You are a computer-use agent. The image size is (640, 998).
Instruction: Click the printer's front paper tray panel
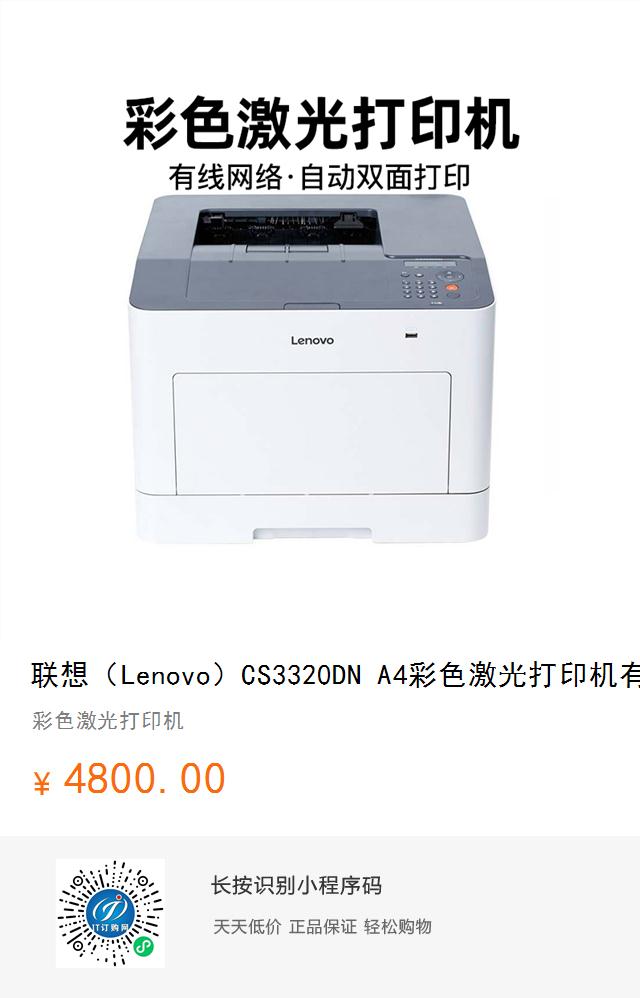pyautogui.click(x=312, y=433)
